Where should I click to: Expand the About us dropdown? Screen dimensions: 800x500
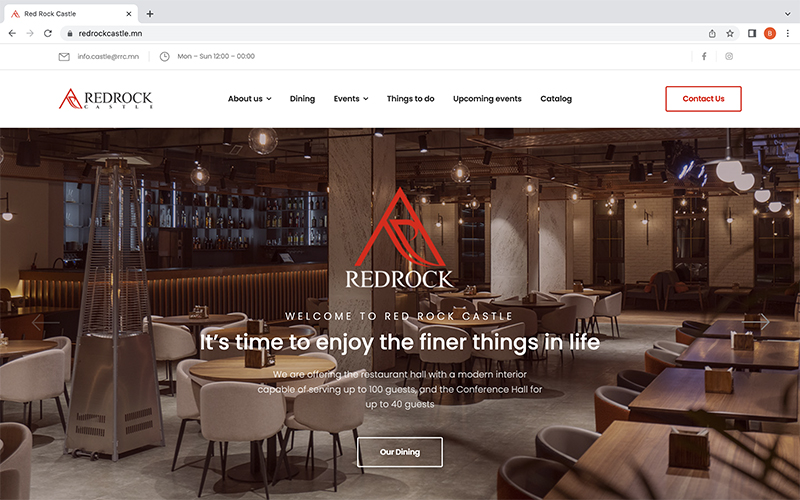(249, 98)
